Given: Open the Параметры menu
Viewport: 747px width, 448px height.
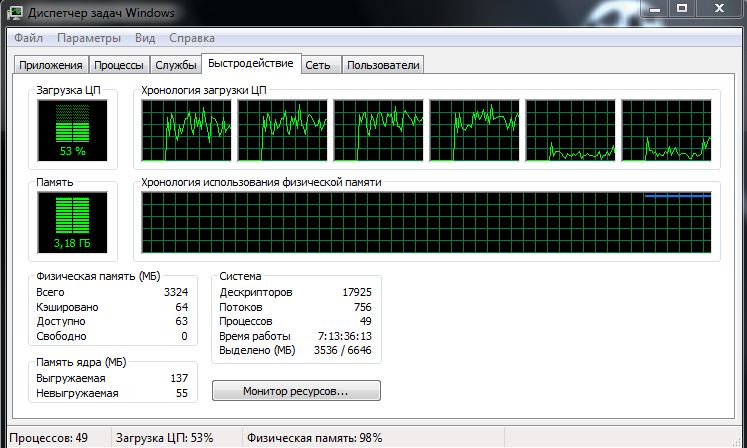Looking at the screenshot, I should point(89,38).
